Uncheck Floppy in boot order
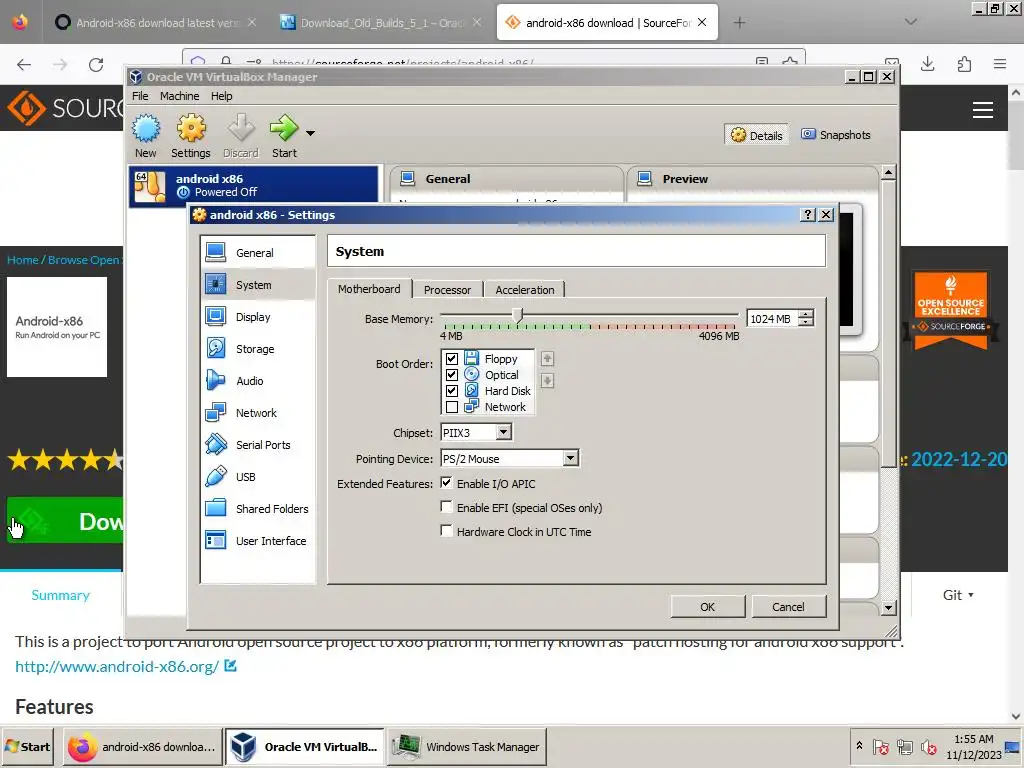Viewport: 1024px width, 768px height. [x=451, y=359]
